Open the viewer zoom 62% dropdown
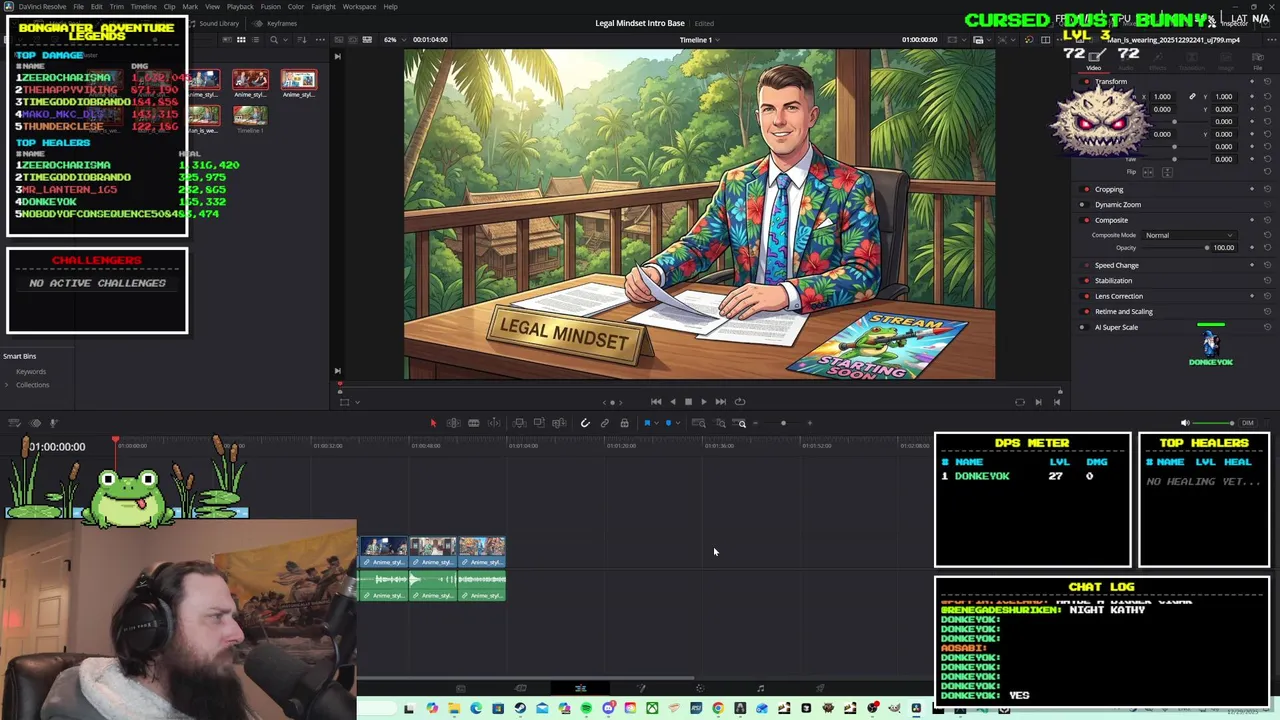Image resolution: width=1280 pixels, height=720 pixels. (395, 39)
